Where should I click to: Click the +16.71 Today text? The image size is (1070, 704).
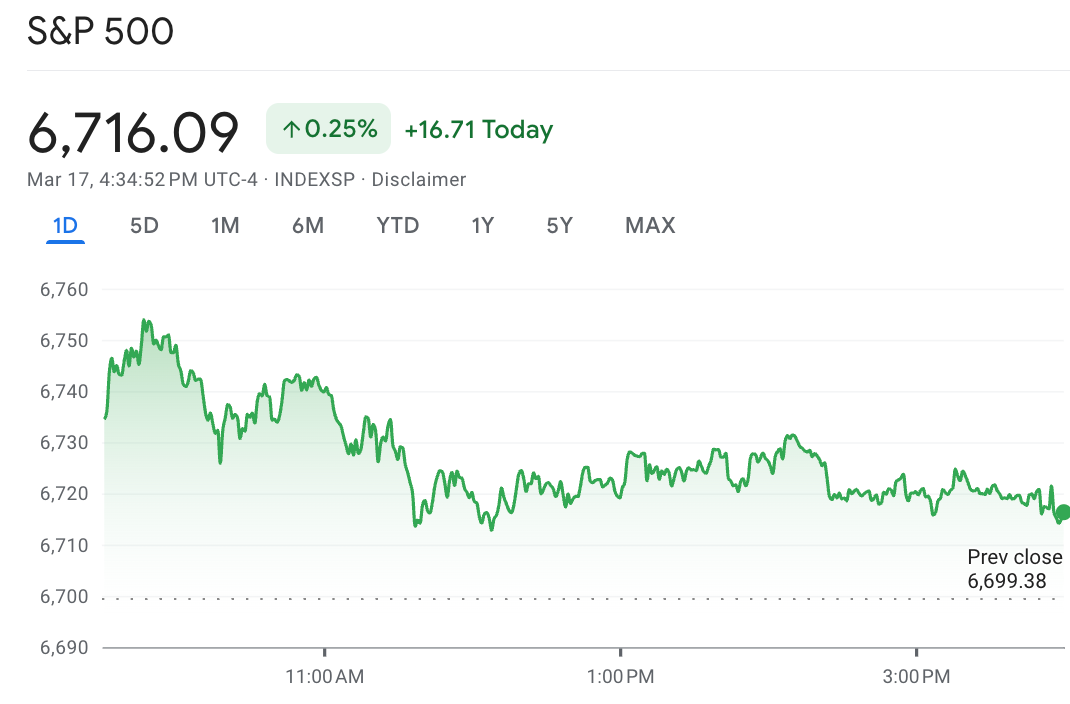coord(477,128)
